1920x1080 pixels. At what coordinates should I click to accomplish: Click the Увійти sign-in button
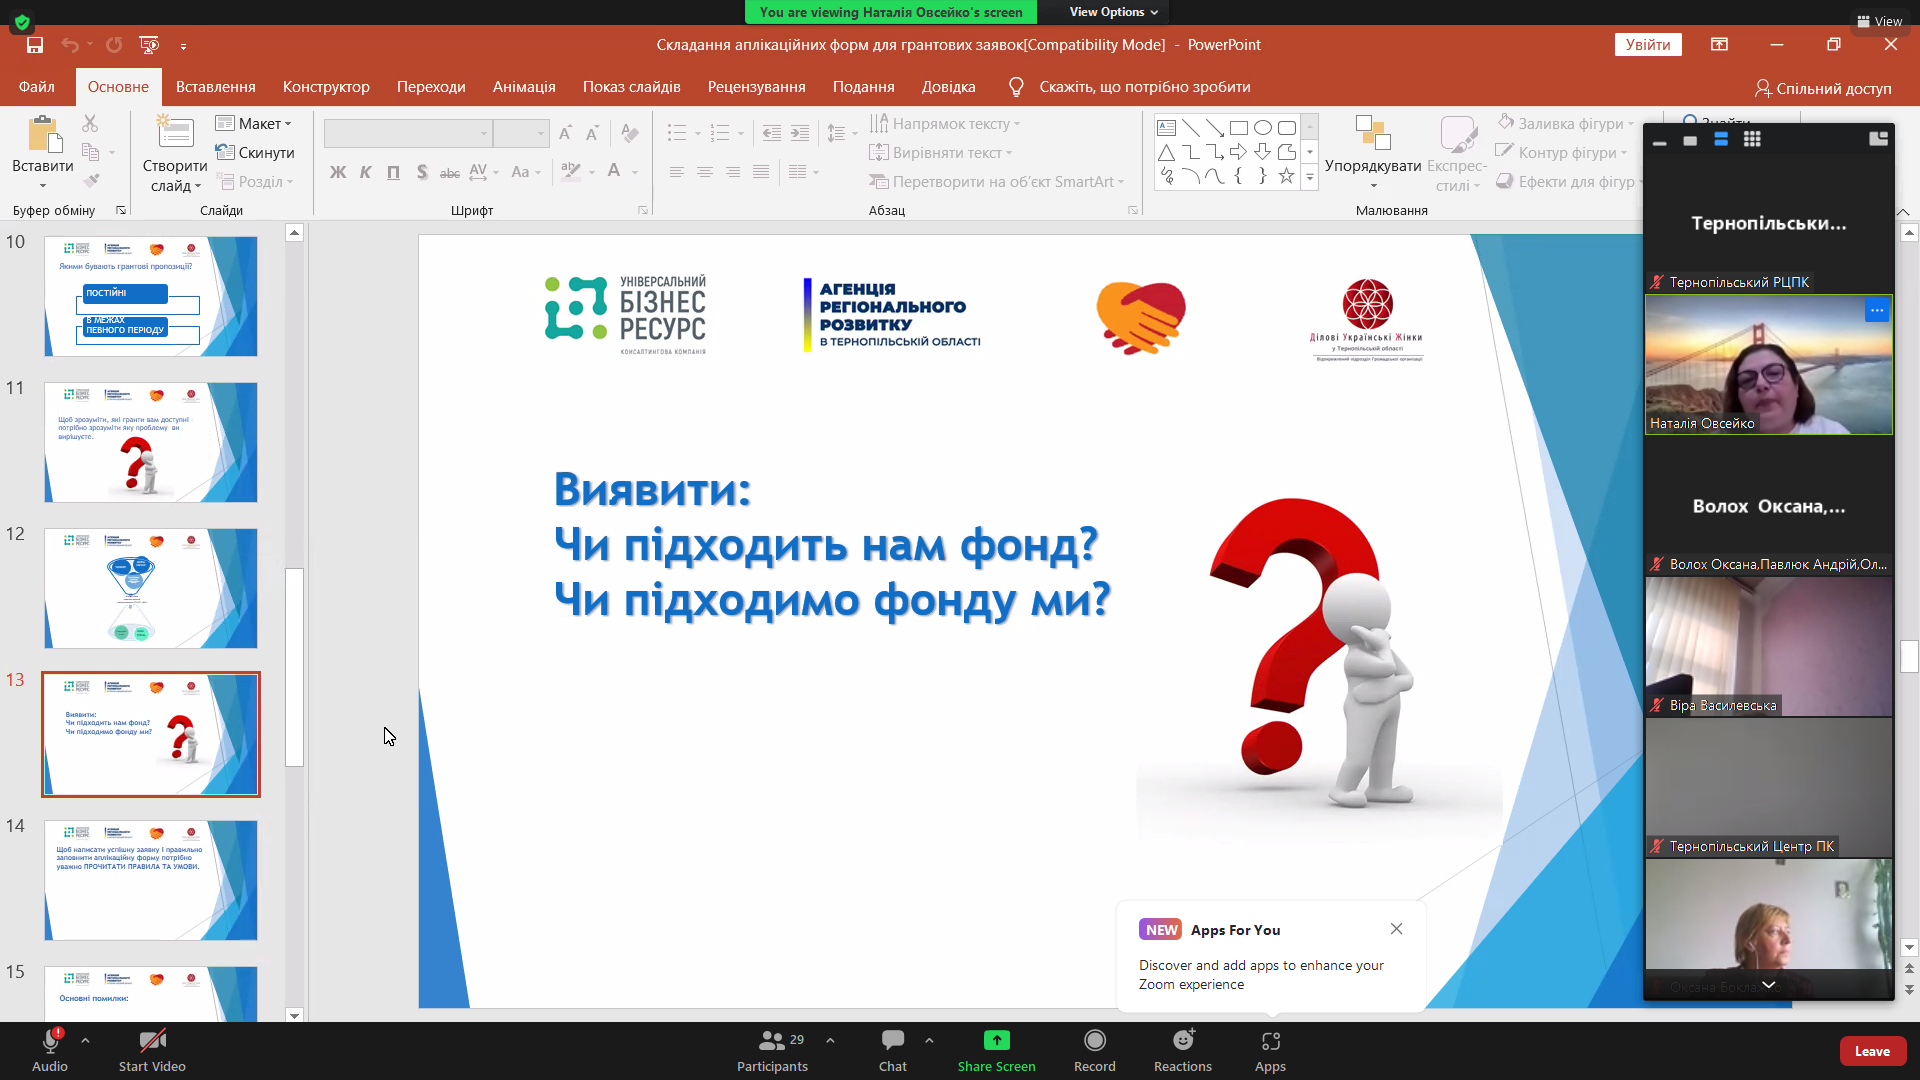pos(1647,45)
